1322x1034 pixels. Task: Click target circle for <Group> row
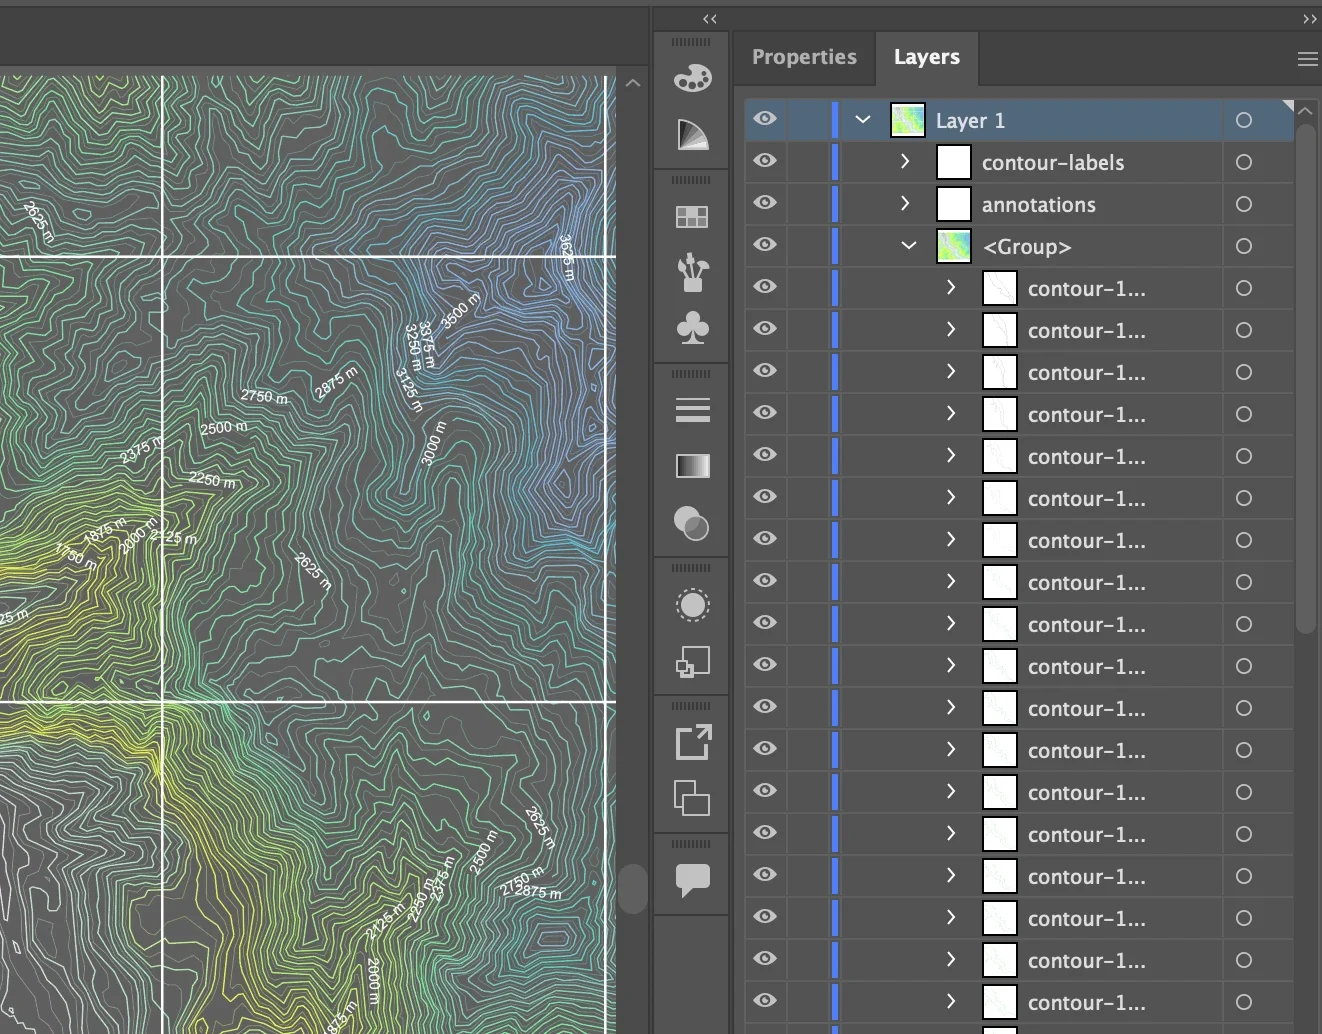tap(1244, 246)
